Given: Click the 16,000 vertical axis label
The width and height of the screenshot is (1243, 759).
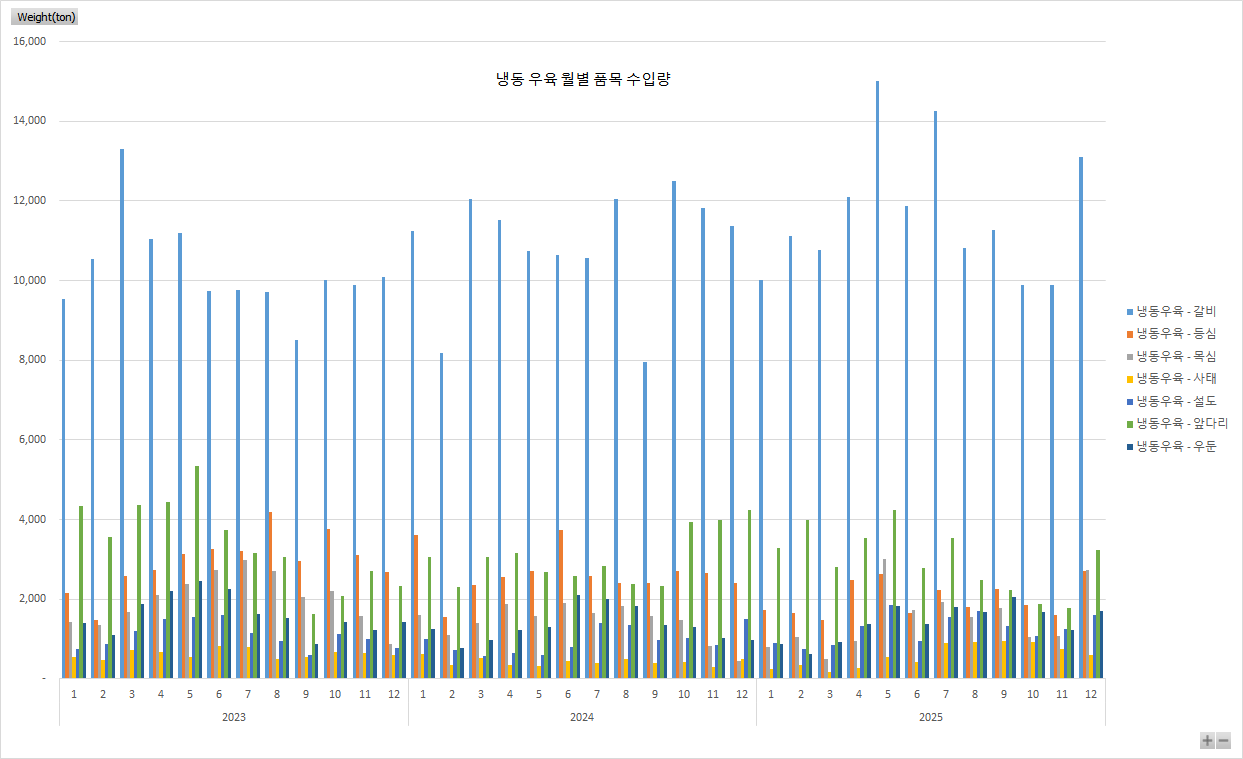Looking at the screenshot, I should (29, 42).
